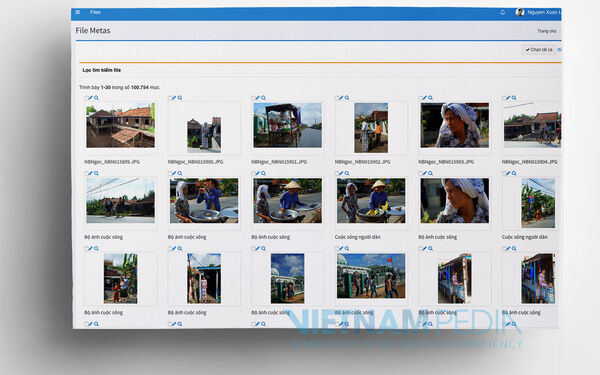
Task: Magnify the mosque with red flag photo
Action: coord(347,248)
